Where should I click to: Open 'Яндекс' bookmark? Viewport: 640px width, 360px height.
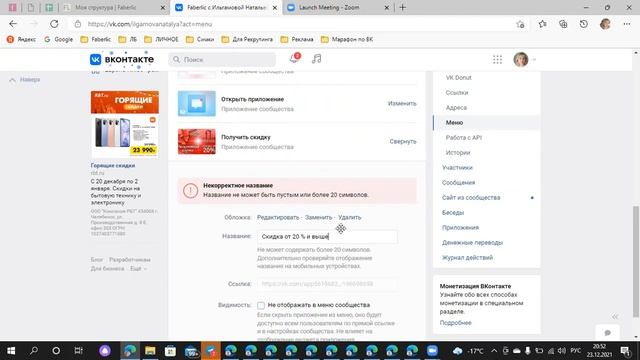click(x=21, y=40)
